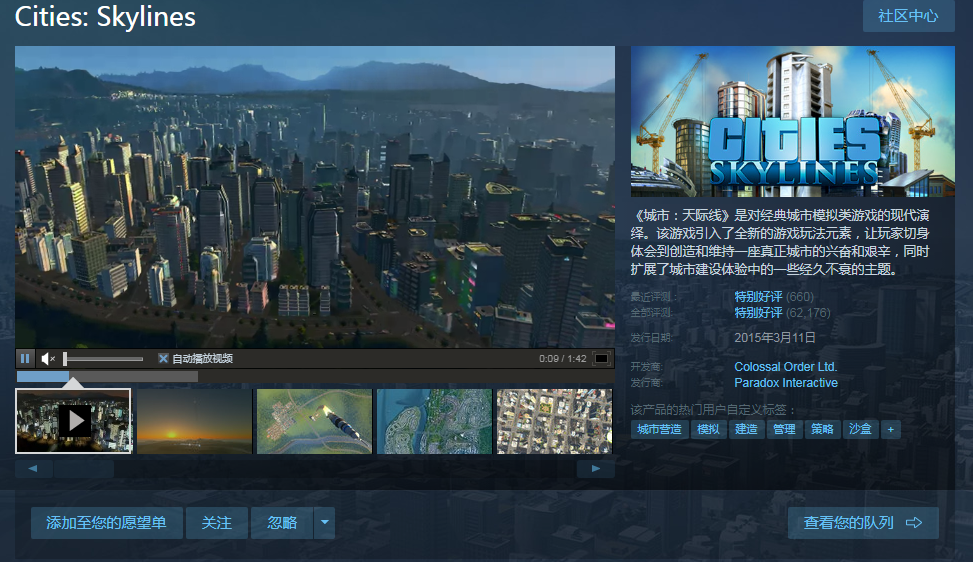Select the 管理 tag
973x562 pixels.
pyautogui.click(x=784, y=429)
